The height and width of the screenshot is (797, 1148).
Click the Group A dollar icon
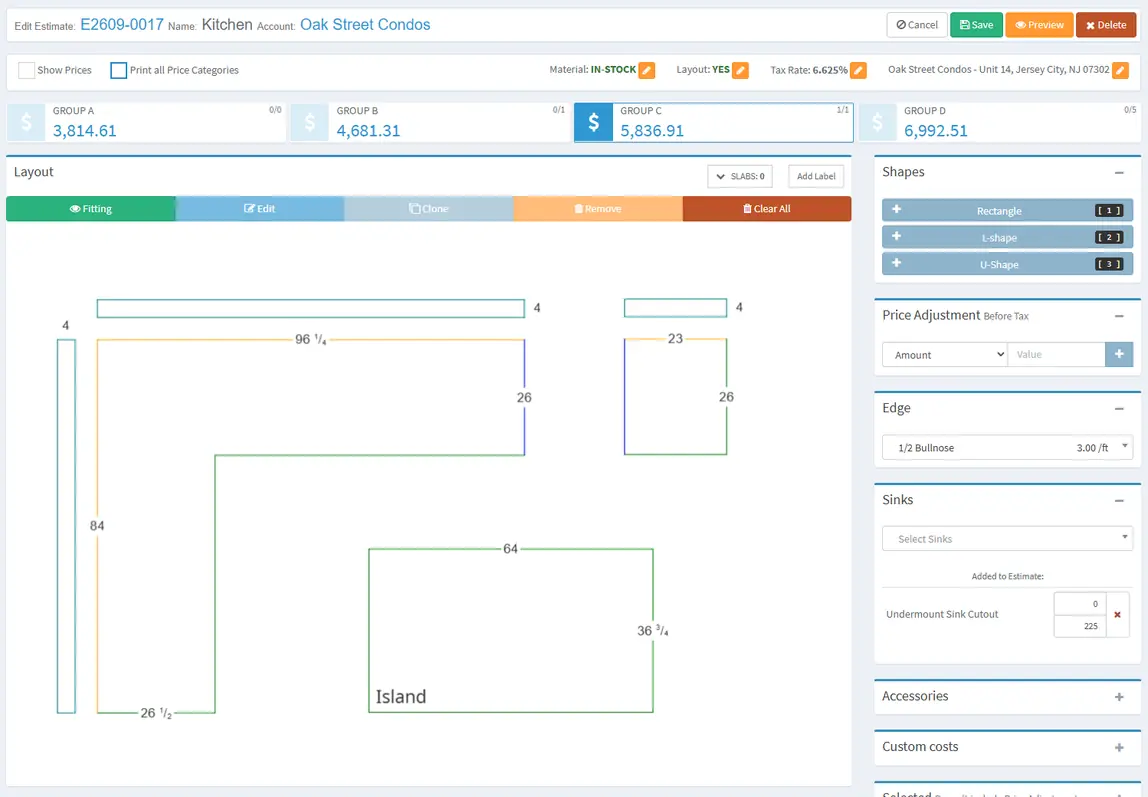click(x=26, y=122)
